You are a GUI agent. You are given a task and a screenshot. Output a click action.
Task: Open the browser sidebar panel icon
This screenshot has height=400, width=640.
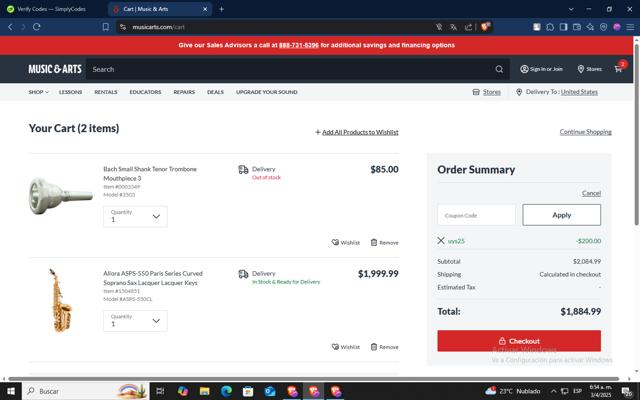coord(563,27)
